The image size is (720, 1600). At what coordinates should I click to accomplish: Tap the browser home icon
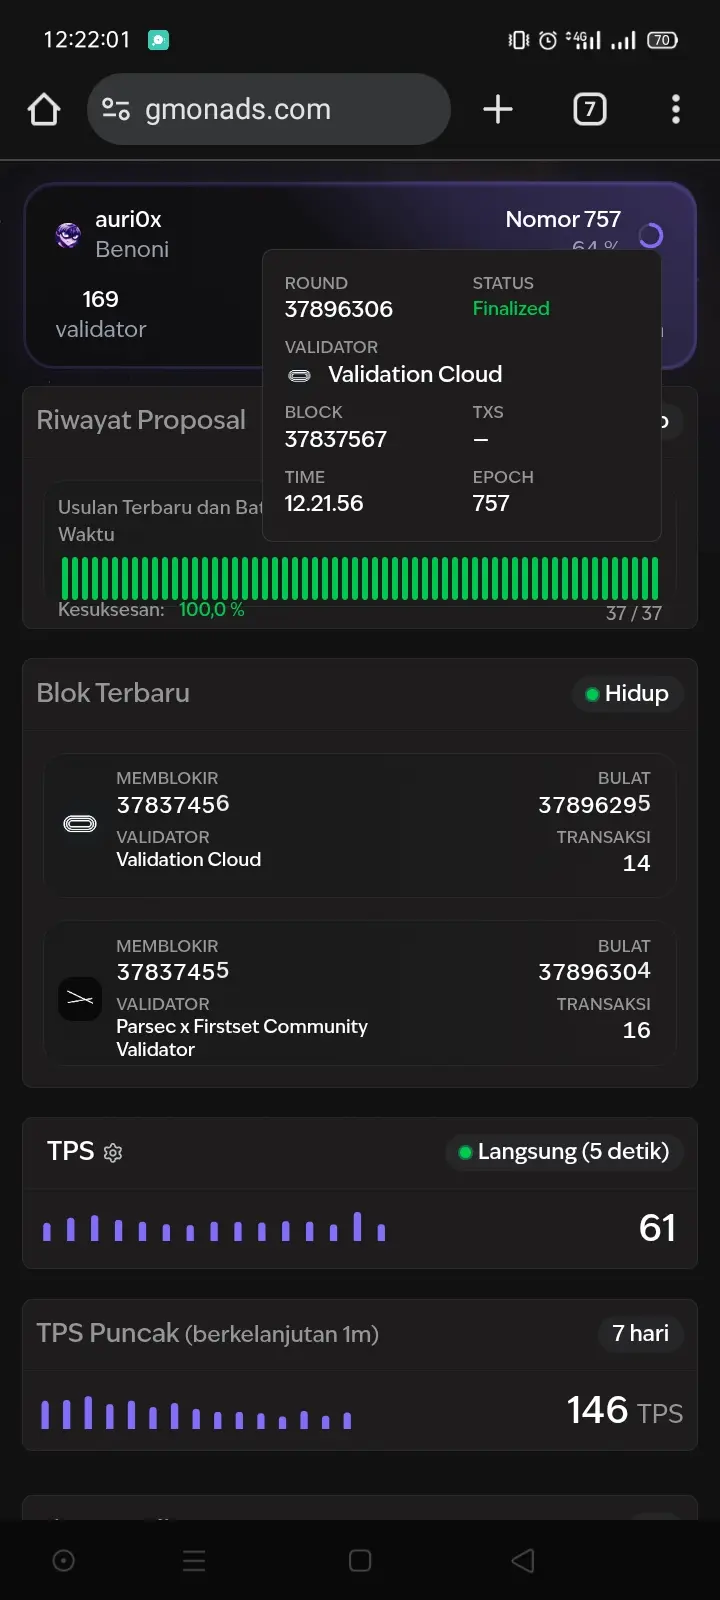click(x=44, y=109)
